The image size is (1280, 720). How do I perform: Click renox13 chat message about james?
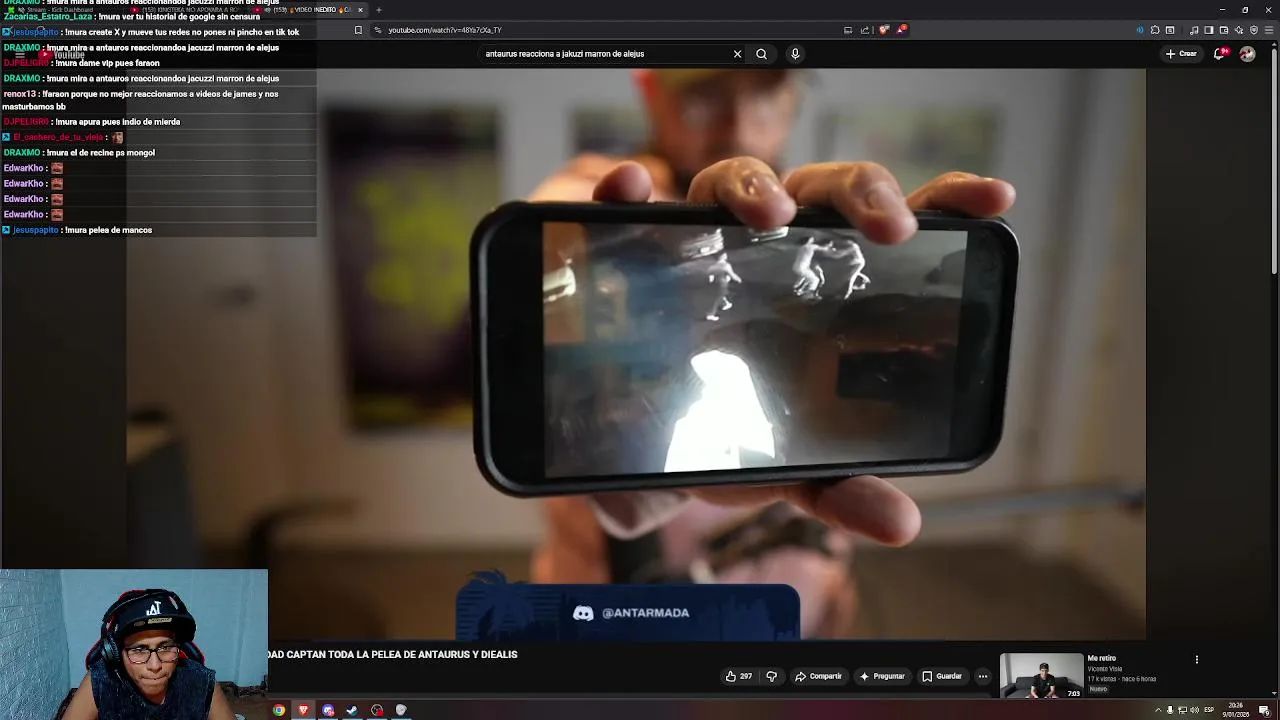click(x=141, y=100)
